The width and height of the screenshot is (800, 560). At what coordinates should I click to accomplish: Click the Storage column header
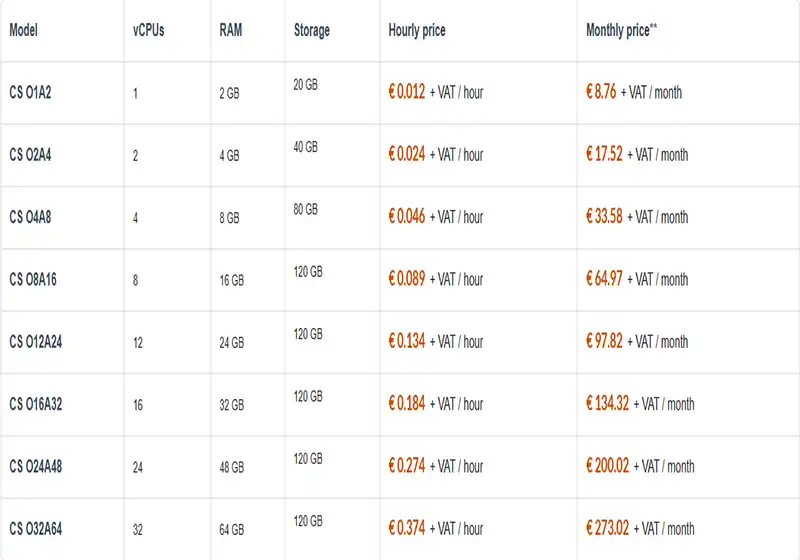click(311, 30)
